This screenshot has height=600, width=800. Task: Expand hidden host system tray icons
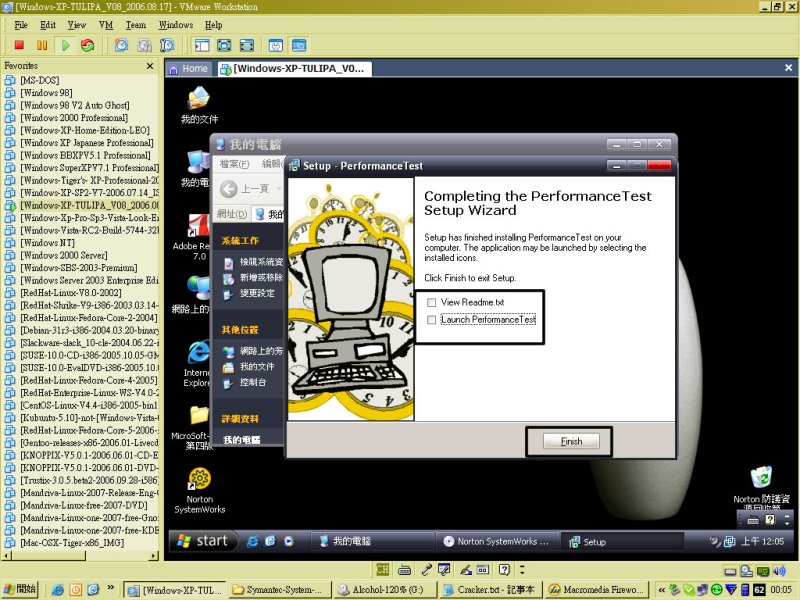(x=661, y=590)
